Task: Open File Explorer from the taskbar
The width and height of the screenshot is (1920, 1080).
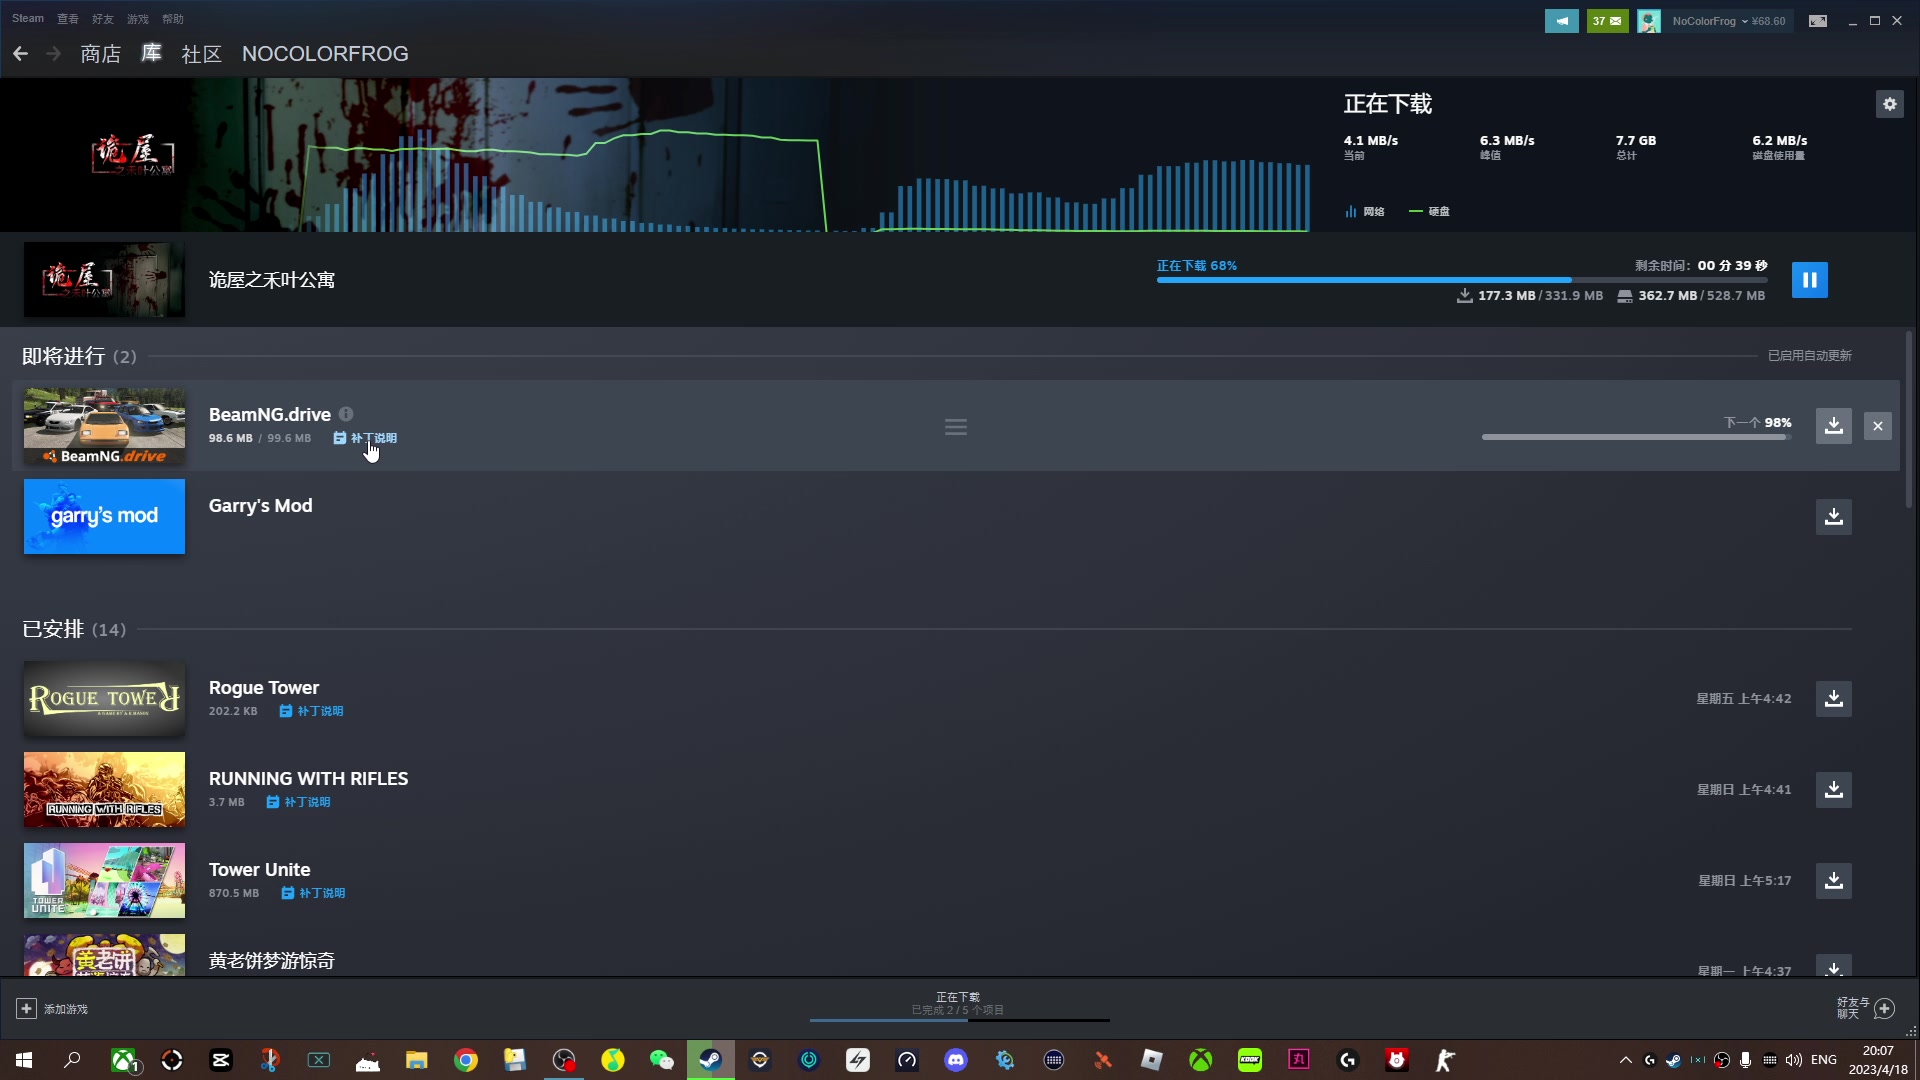Action: coord(417,1060)
